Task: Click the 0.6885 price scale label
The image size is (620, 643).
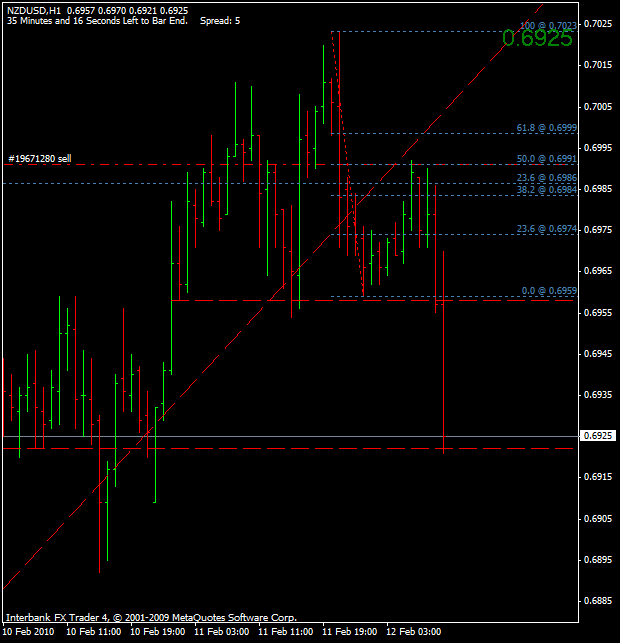Action: coord(598,601)
